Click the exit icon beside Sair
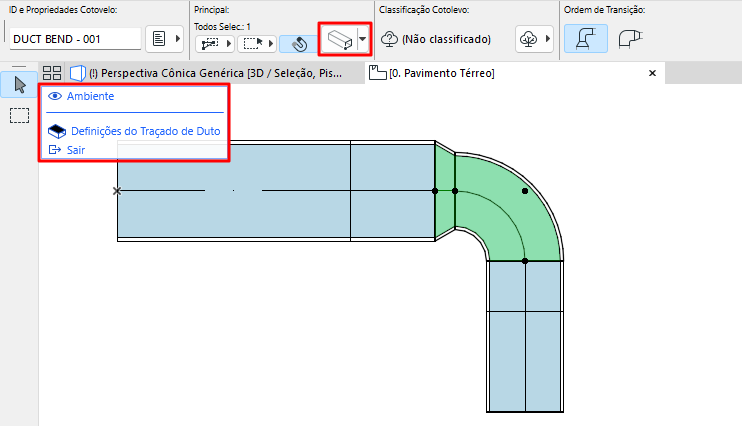The height and width of the screenshot is (426, 742). point(55,150)
